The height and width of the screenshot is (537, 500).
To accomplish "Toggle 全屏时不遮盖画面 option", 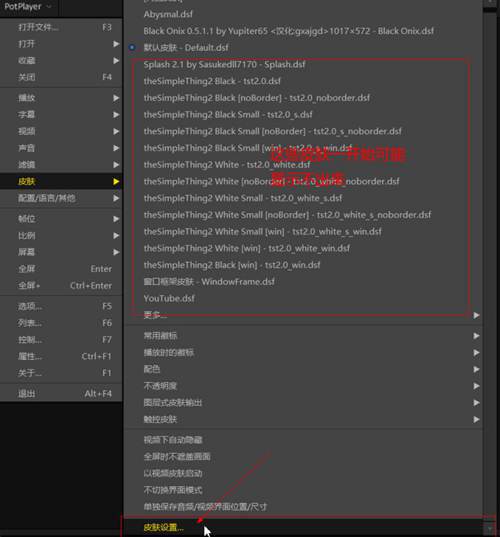I will [303, 457].
